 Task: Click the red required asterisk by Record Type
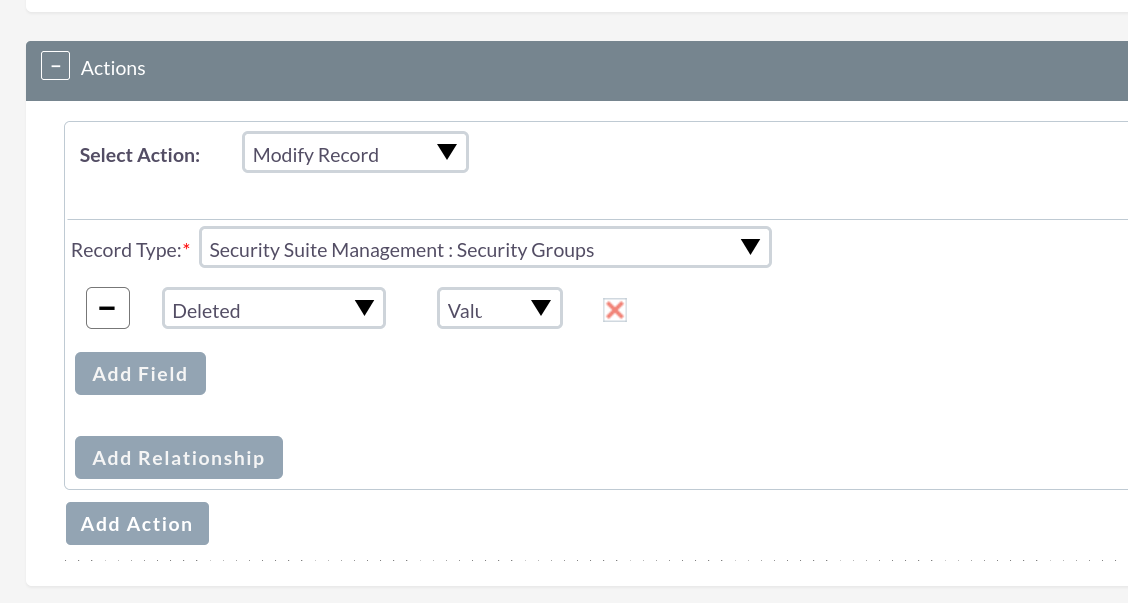point(187,246)
